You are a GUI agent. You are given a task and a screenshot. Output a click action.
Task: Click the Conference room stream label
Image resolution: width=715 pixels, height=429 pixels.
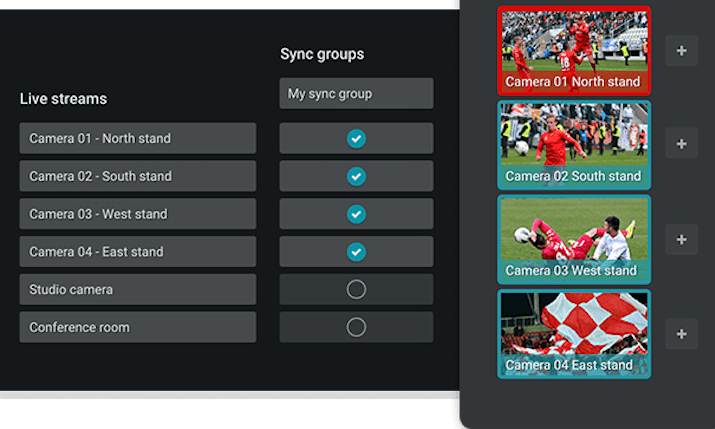click(x=137, y=327)
